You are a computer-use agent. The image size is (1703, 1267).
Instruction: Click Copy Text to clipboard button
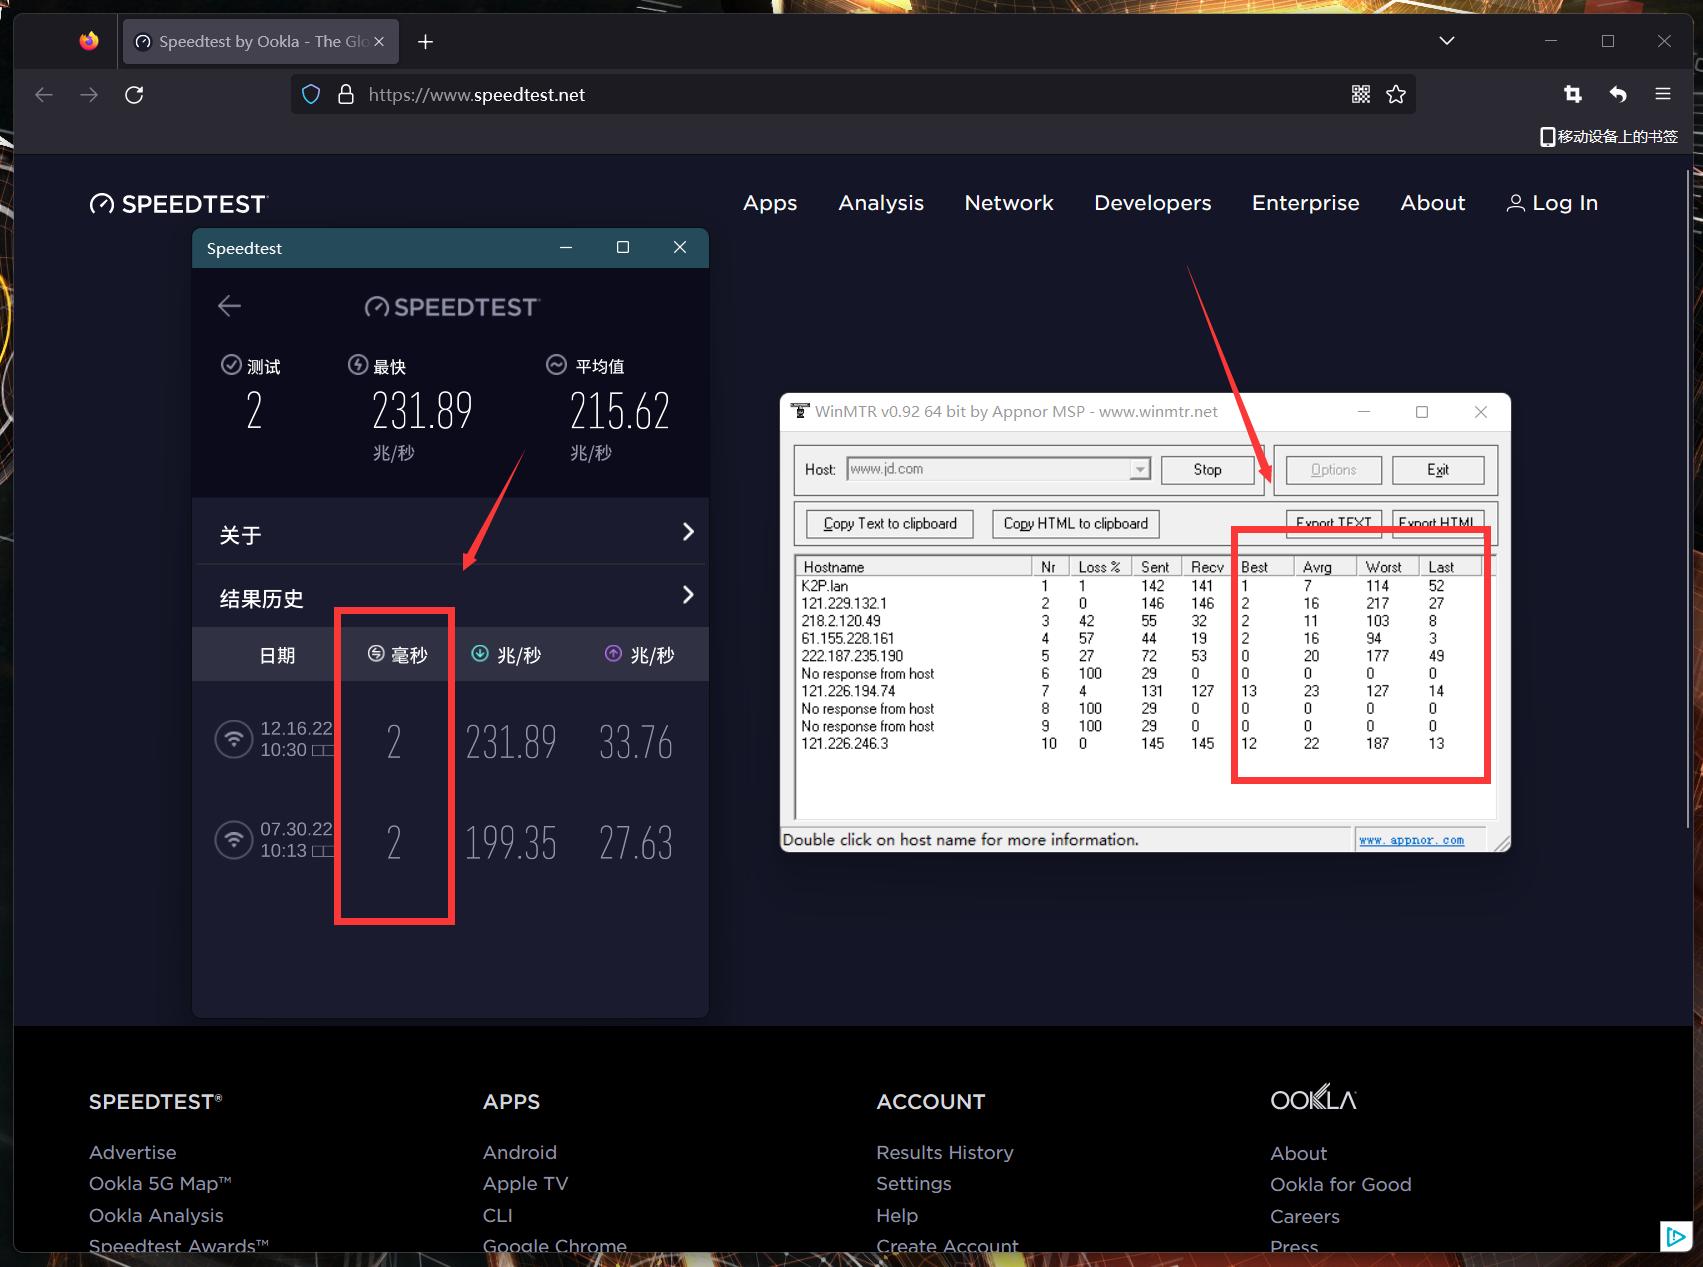889,524
